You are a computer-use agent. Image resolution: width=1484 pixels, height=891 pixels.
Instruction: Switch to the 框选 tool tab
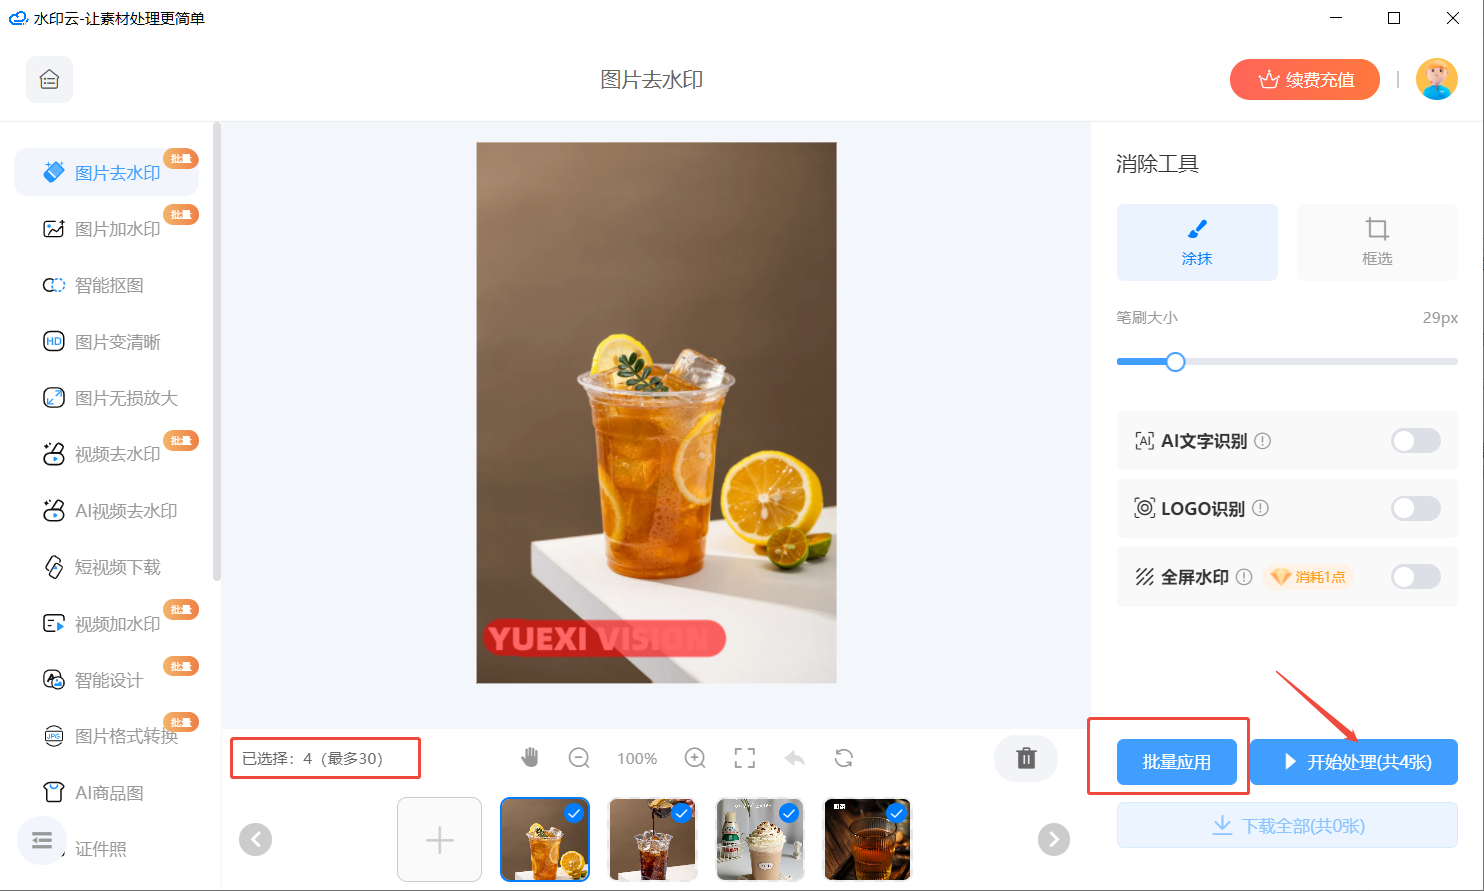pos(1376,242)
